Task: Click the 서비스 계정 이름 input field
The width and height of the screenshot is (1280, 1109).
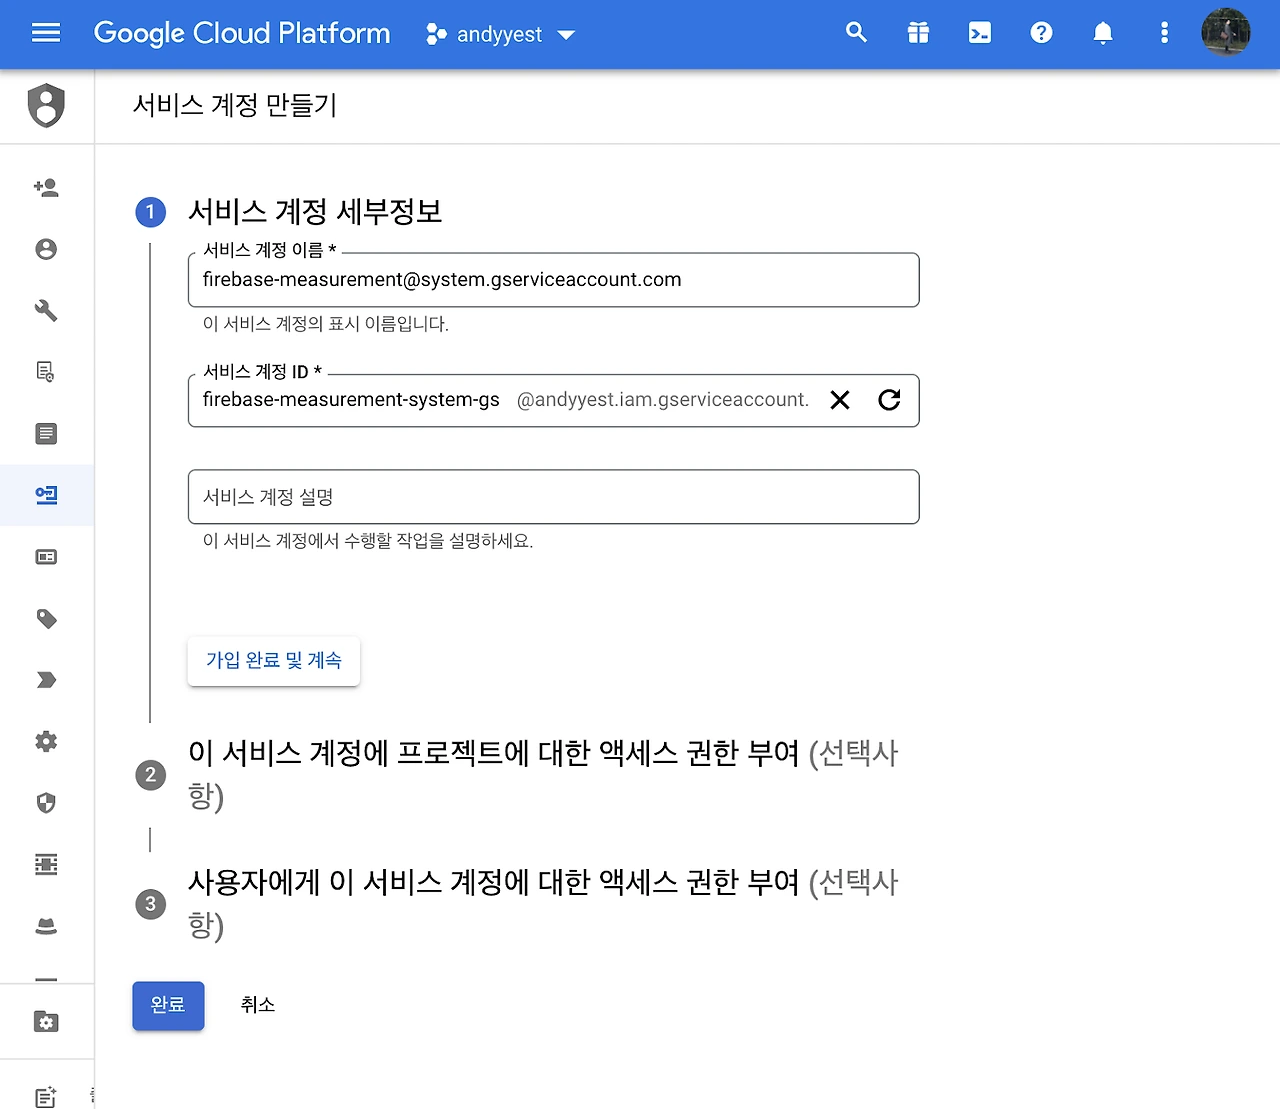Action: 553,280
